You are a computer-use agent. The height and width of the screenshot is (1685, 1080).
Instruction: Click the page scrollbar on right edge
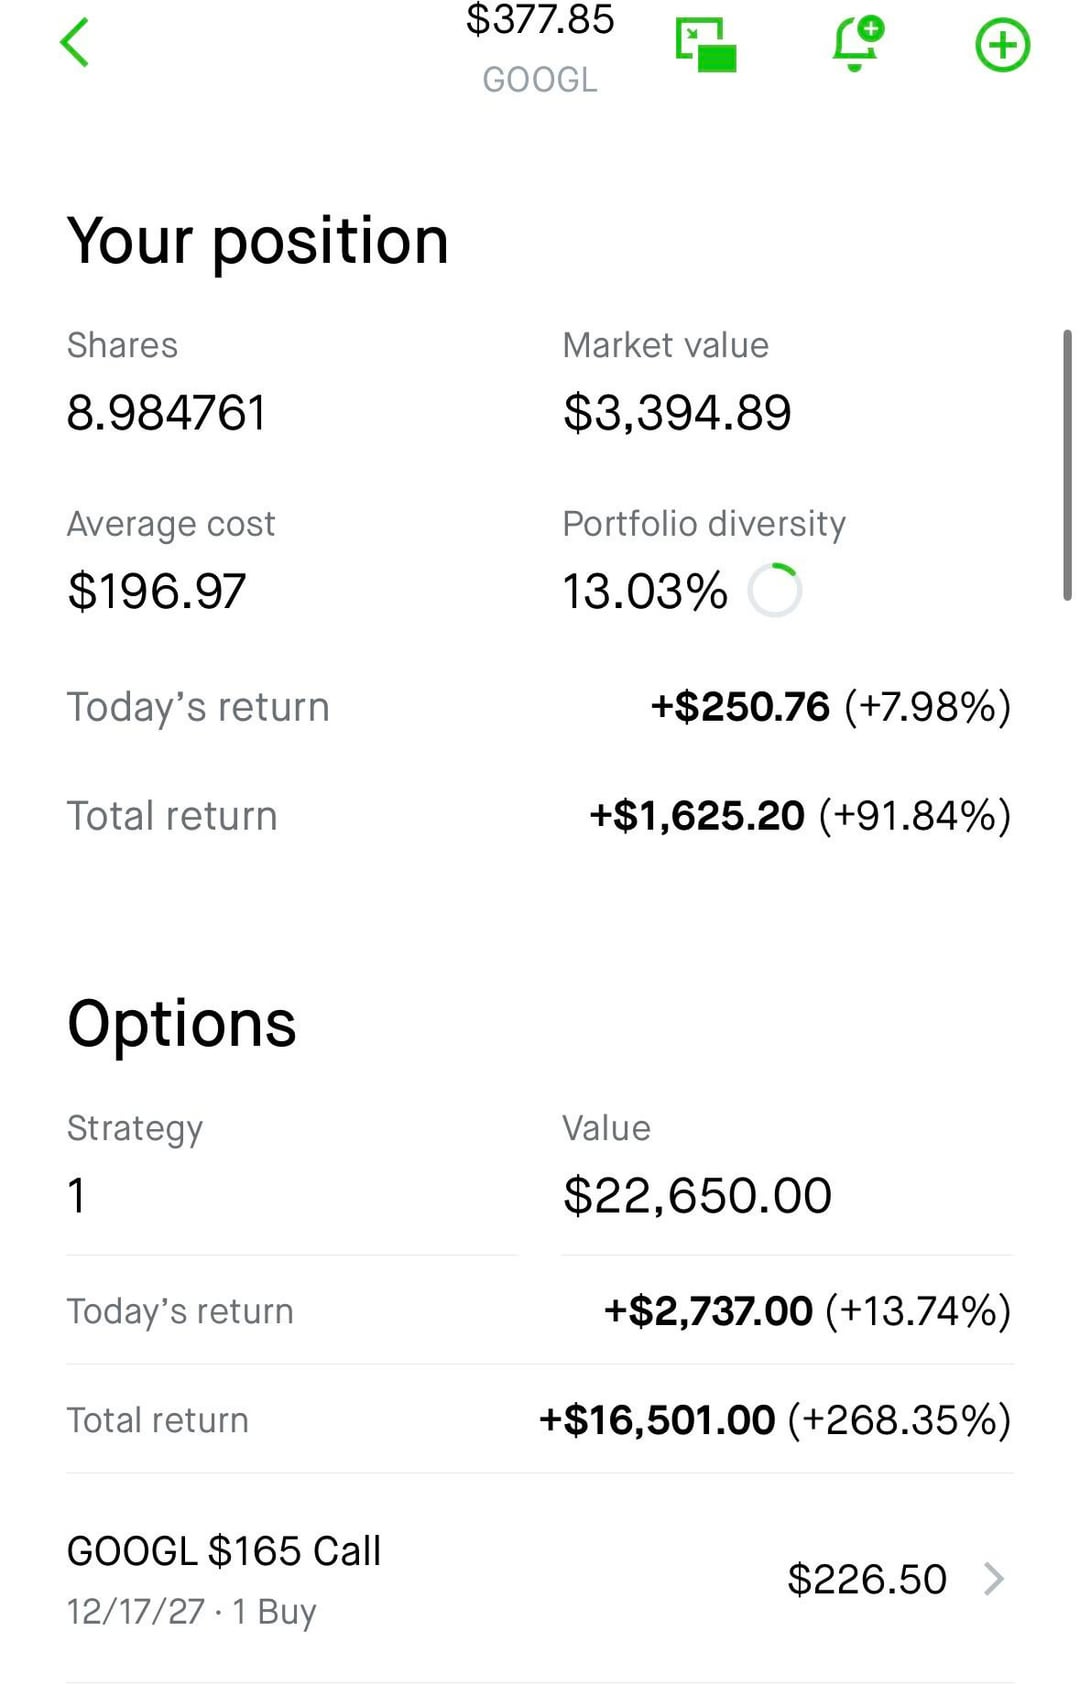(1067, 464)
